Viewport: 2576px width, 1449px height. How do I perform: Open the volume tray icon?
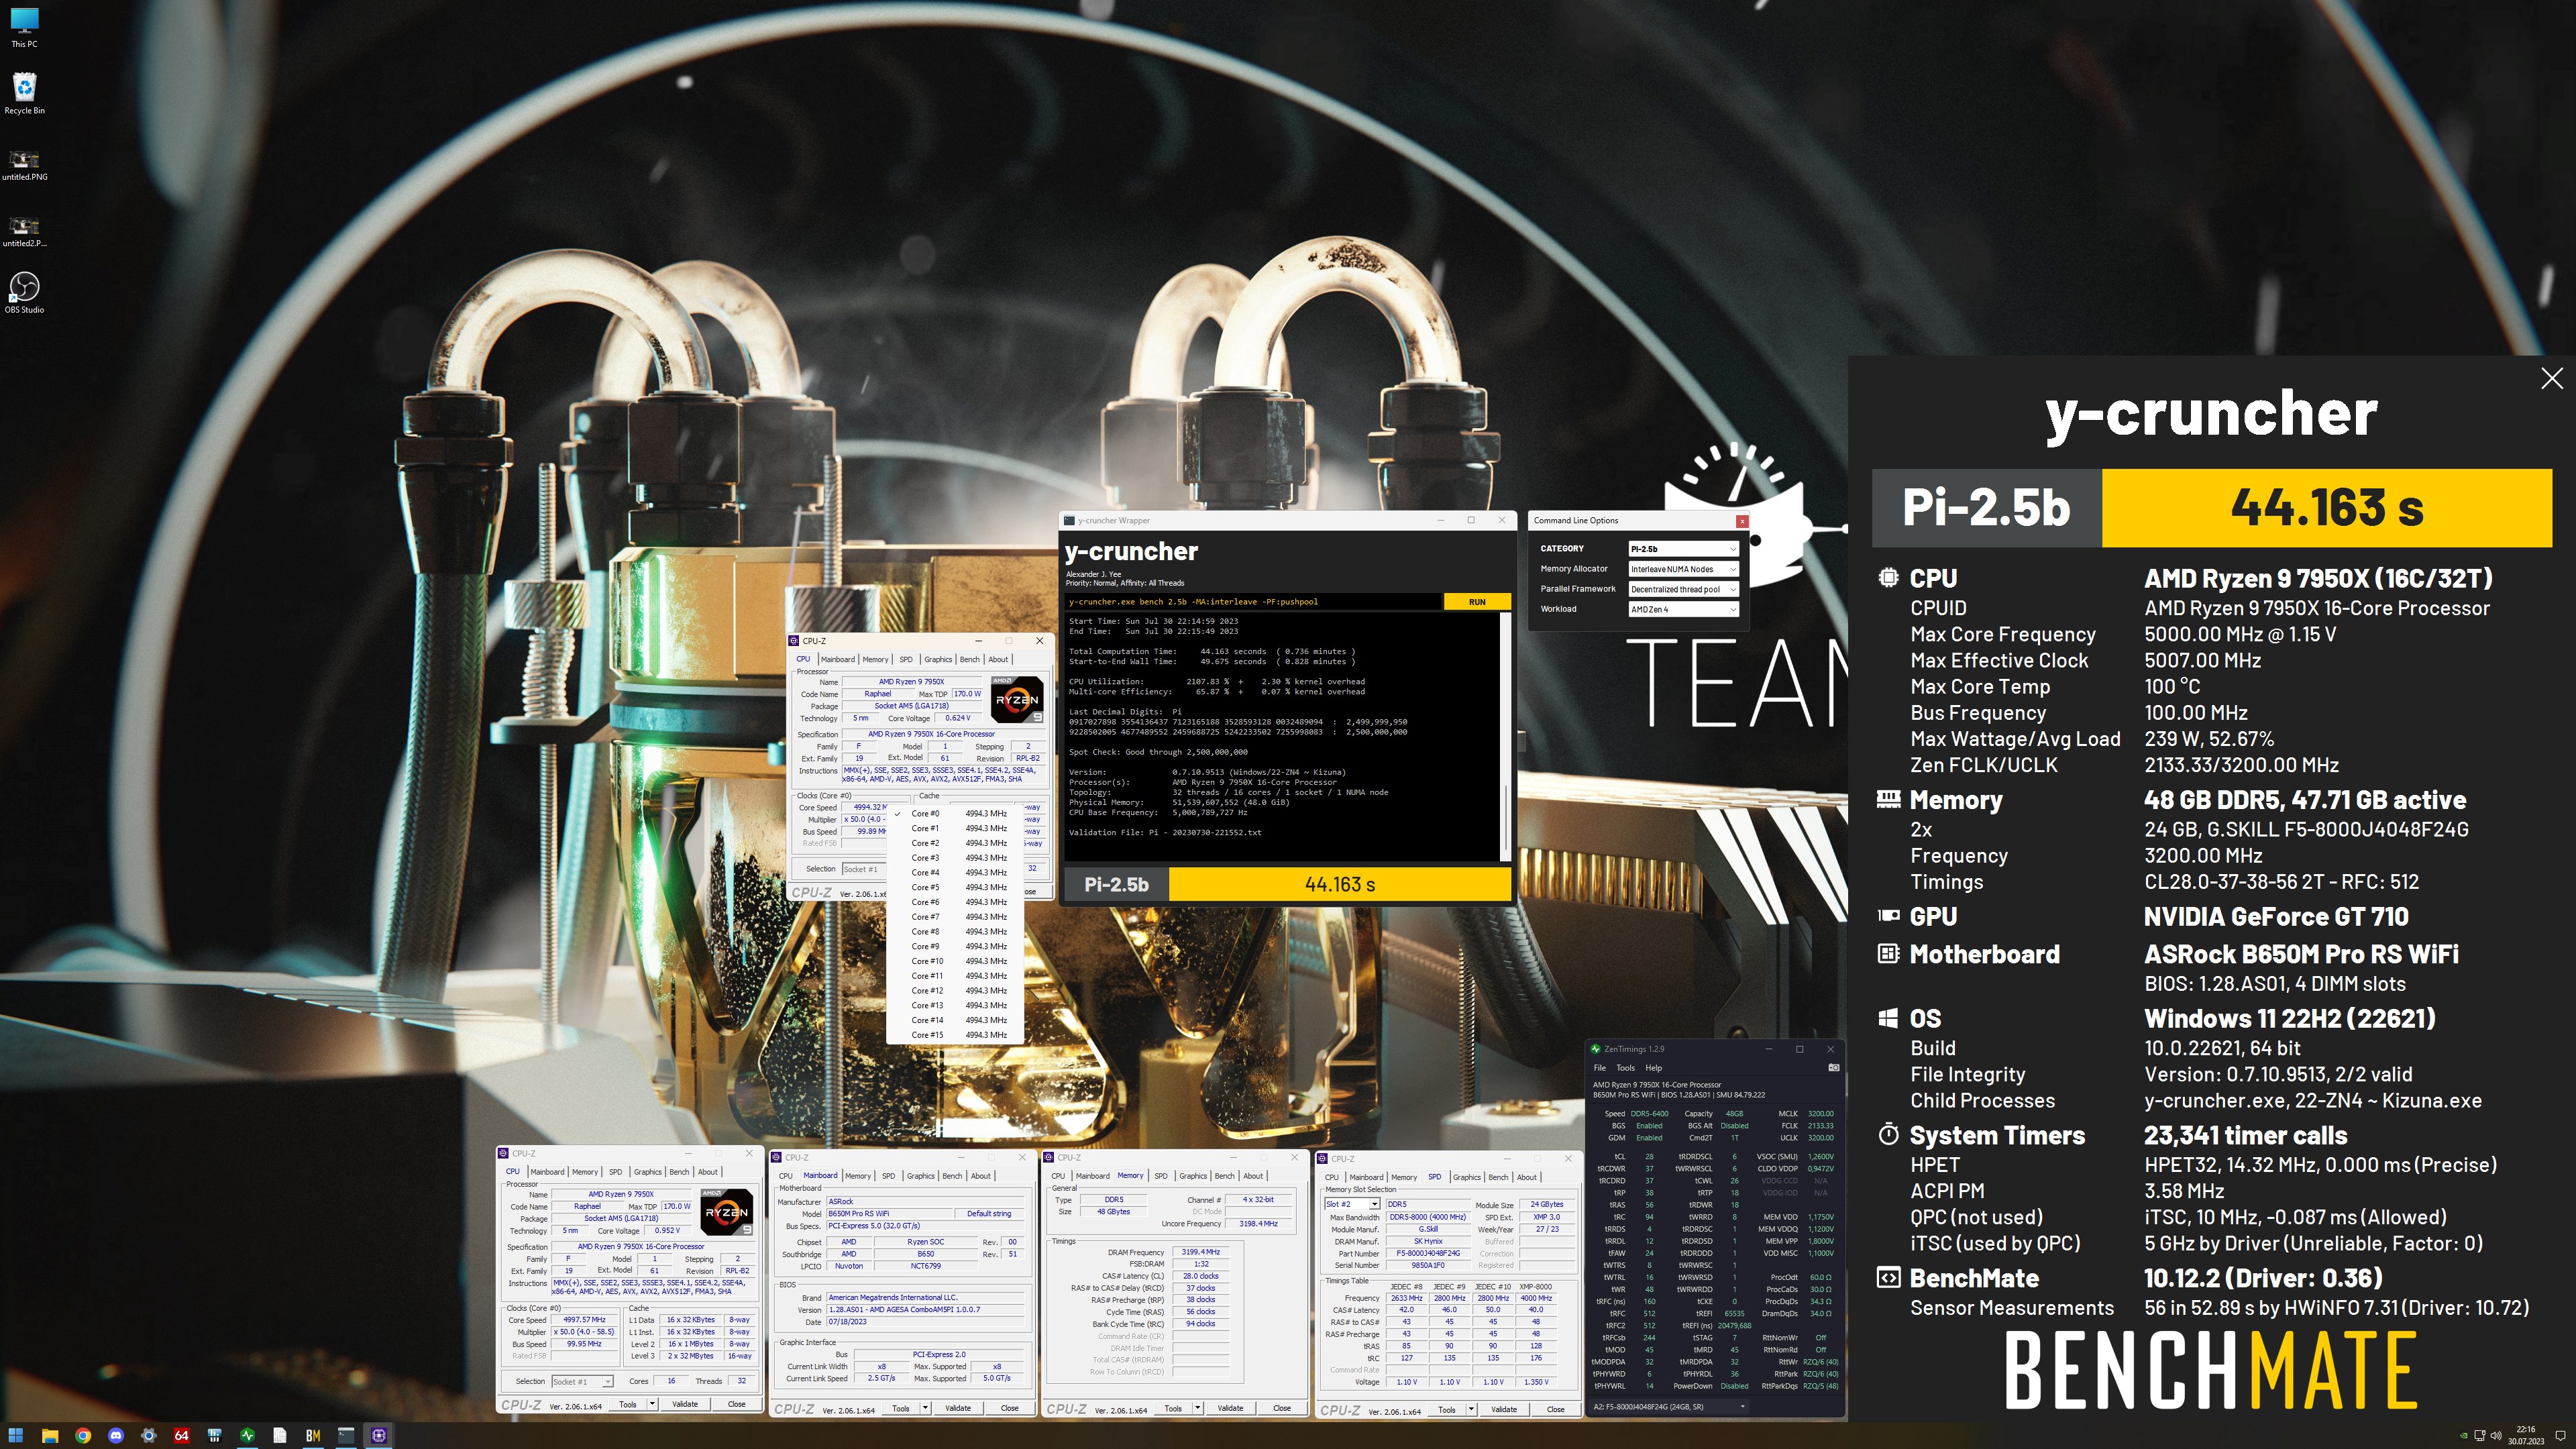pos(2496,1436)
